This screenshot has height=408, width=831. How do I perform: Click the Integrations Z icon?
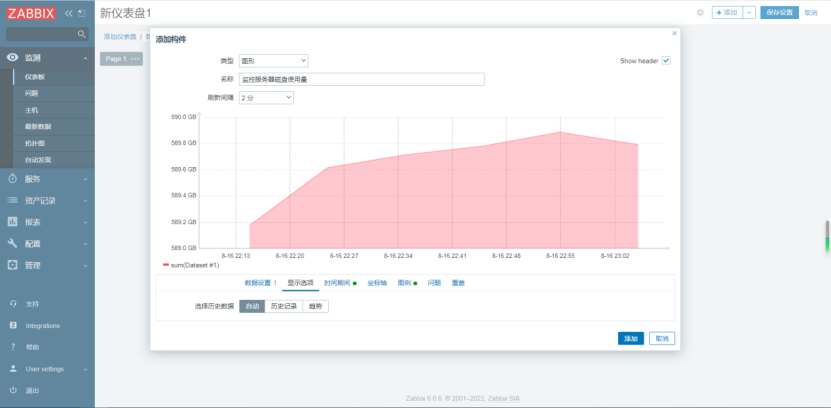coord(13,325)
